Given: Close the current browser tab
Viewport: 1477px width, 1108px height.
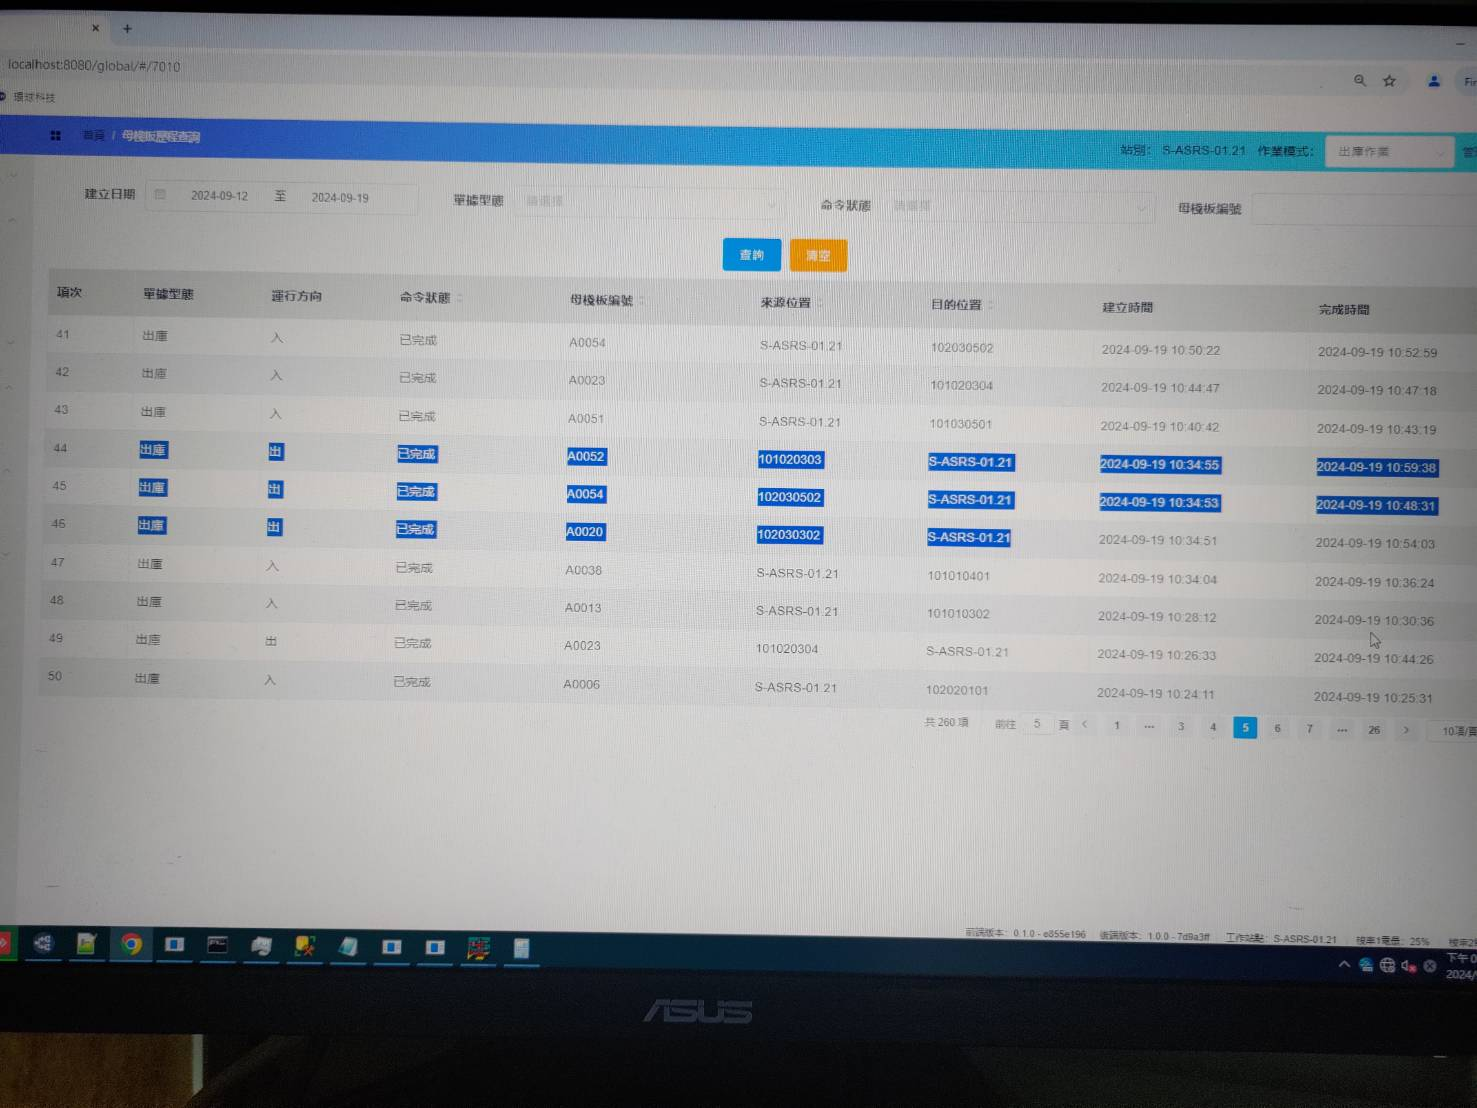Looking at the screenshot, I should (96, 27).
